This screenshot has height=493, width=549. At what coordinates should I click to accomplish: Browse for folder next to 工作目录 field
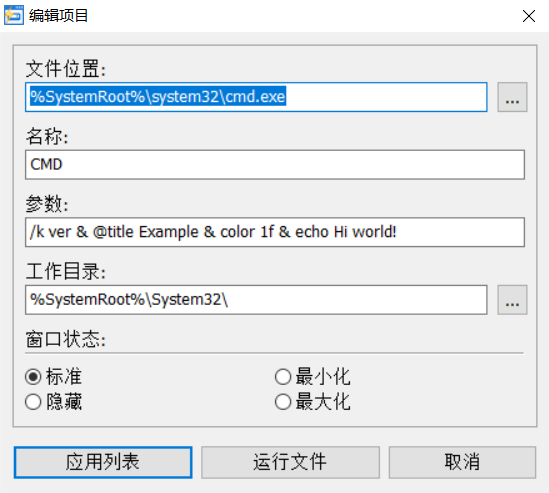pos(512,300)
